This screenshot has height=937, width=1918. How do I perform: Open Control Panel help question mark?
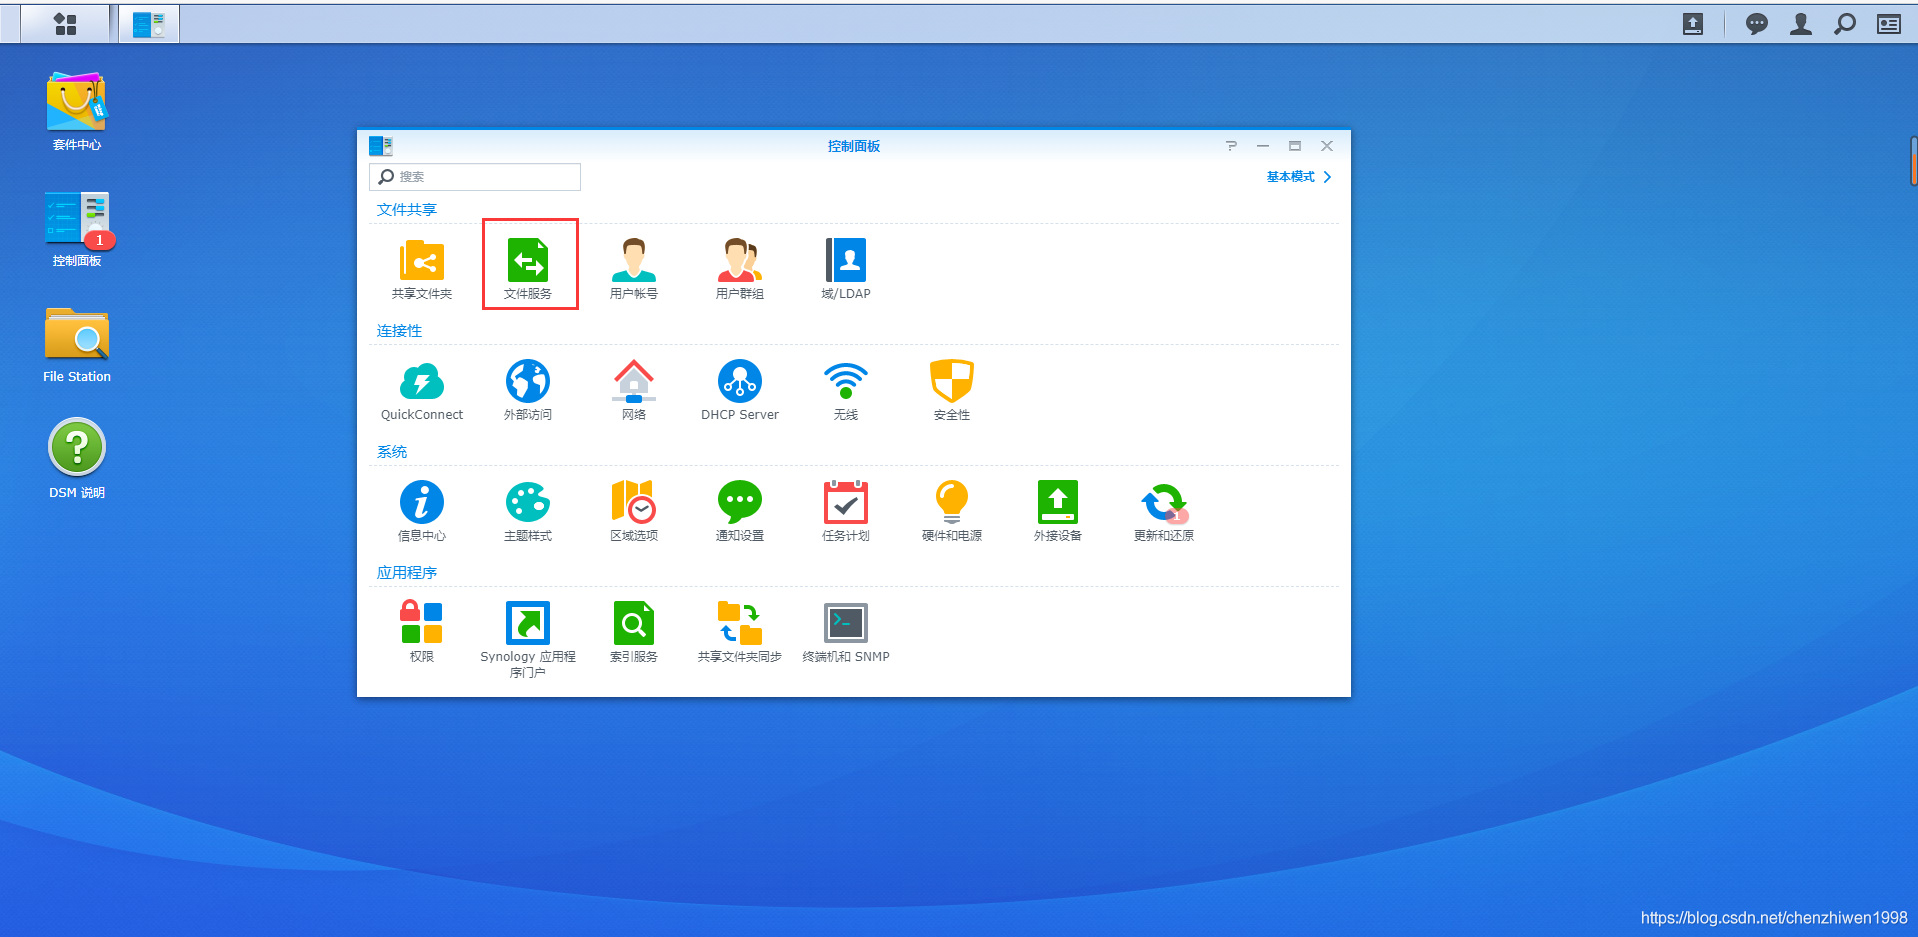point(1231,146)
